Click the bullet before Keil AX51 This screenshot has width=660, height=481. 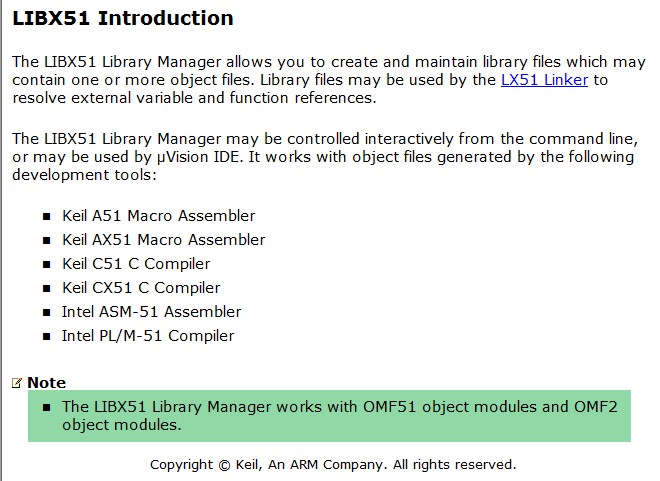(46, 241)
